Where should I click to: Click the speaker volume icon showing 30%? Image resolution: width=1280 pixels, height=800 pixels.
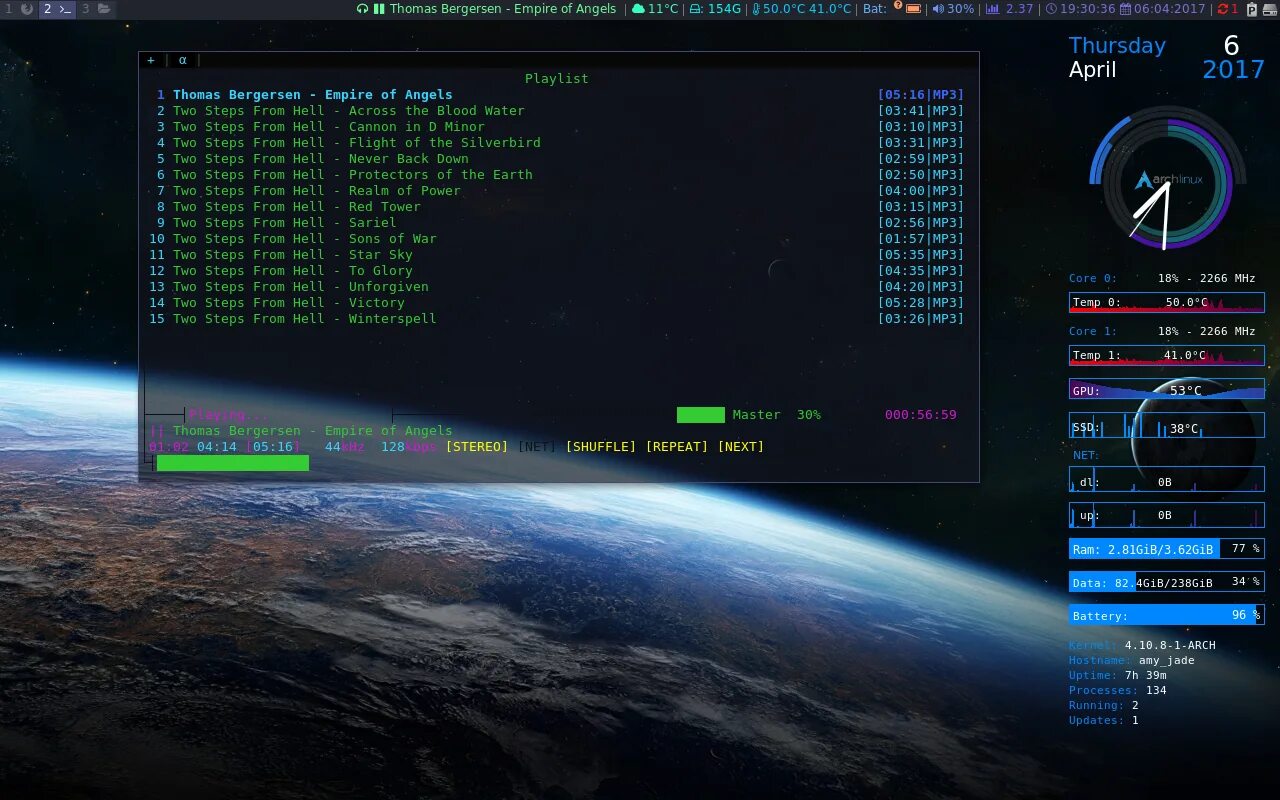(937, 9)
